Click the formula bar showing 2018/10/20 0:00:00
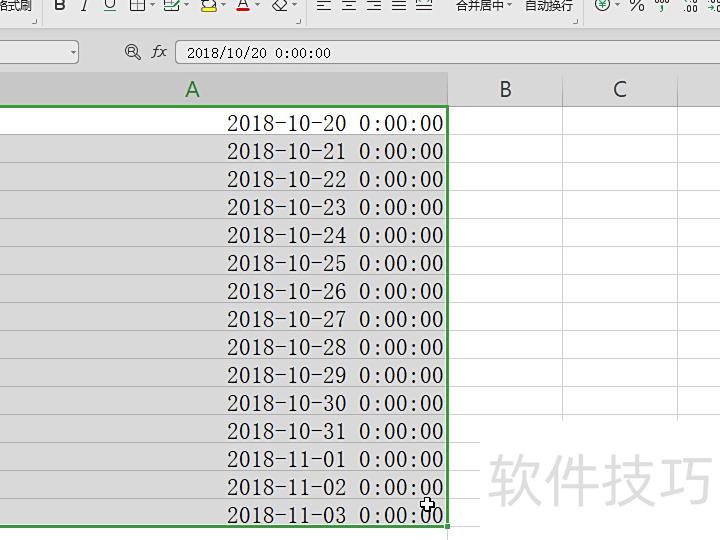 tap(447, 52)
